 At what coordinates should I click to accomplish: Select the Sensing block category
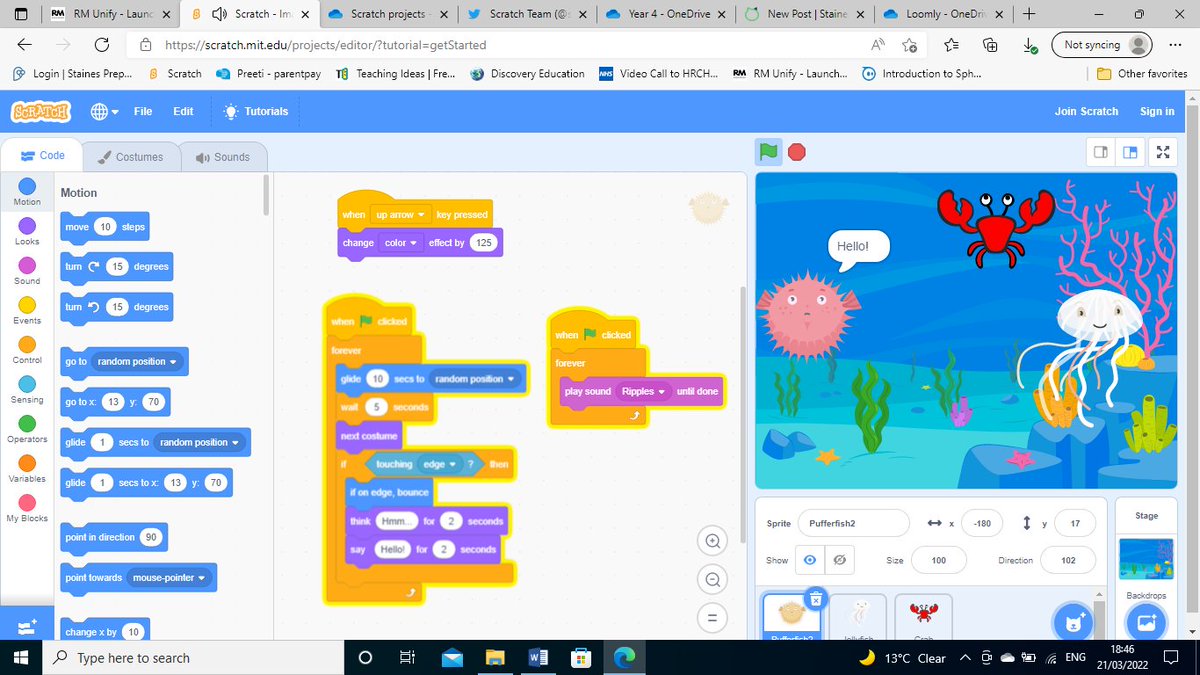tap(27, 390)
